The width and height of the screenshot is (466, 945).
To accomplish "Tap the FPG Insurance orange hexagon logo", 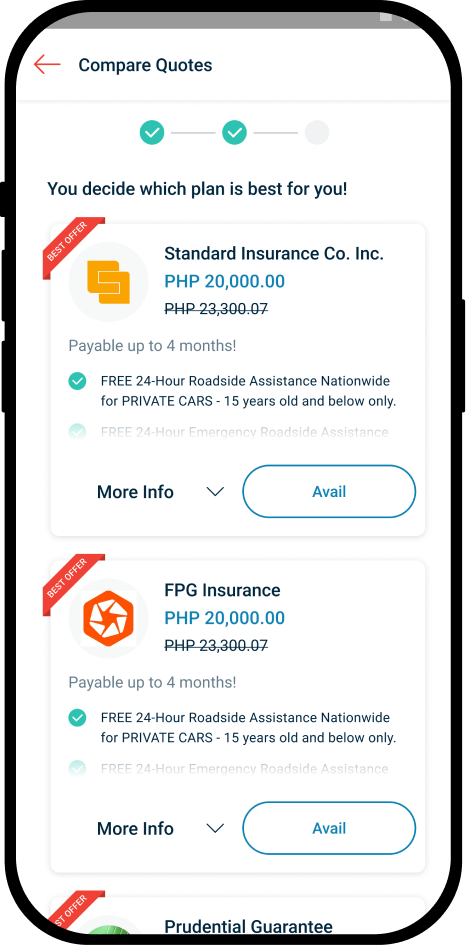I will (109, 618).
